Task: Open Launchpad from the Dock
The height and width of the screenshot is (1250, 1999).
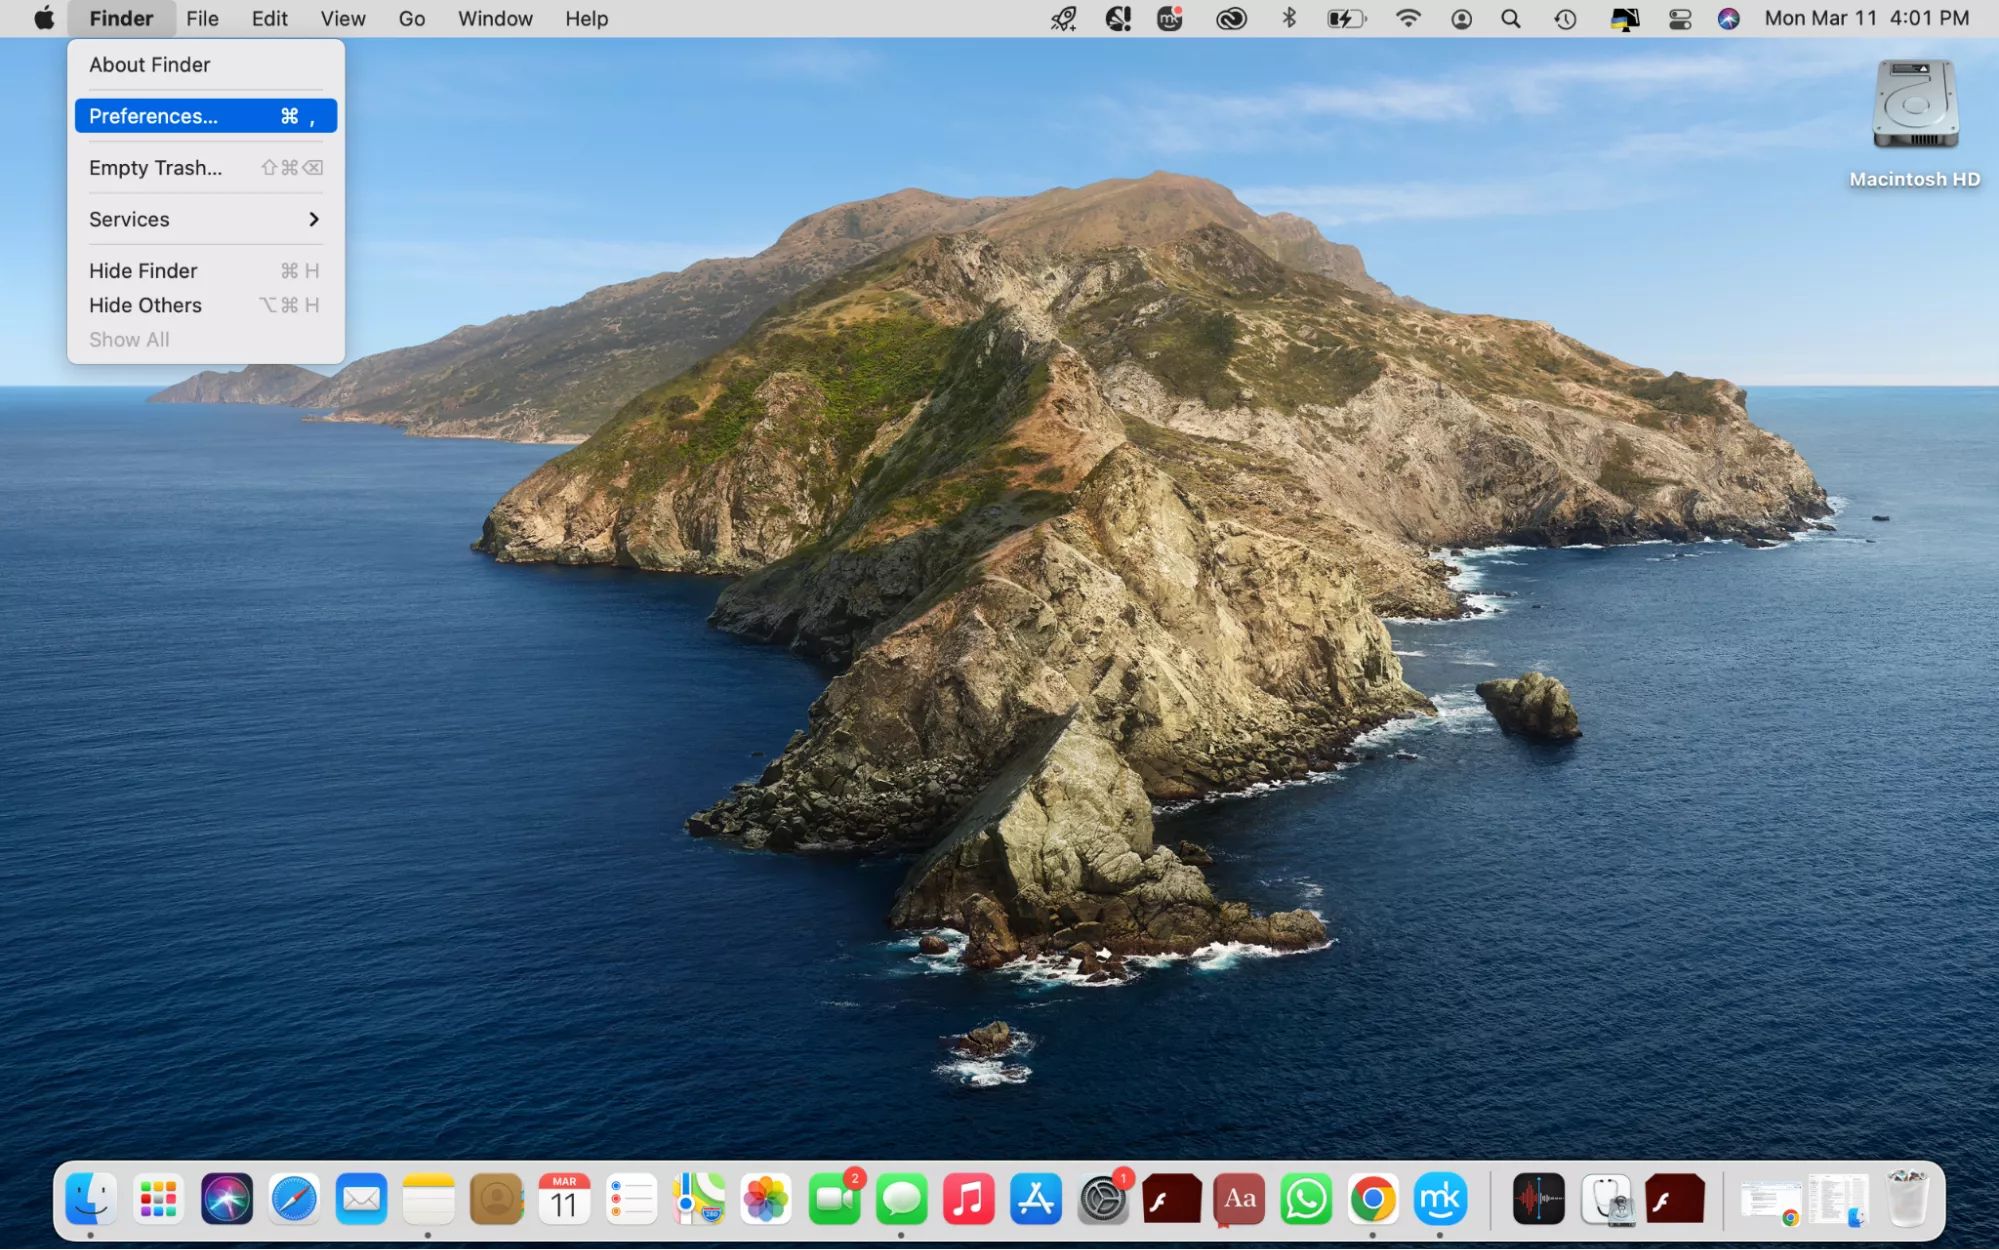Action: click(x=158, y=1198)
